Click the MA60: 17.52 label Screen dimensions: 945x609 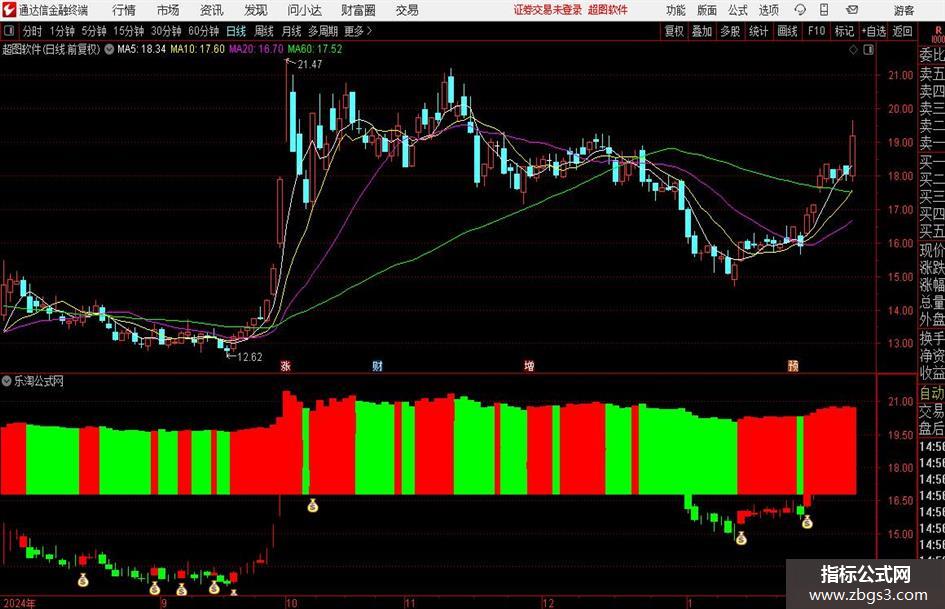(x=315, y=49)
